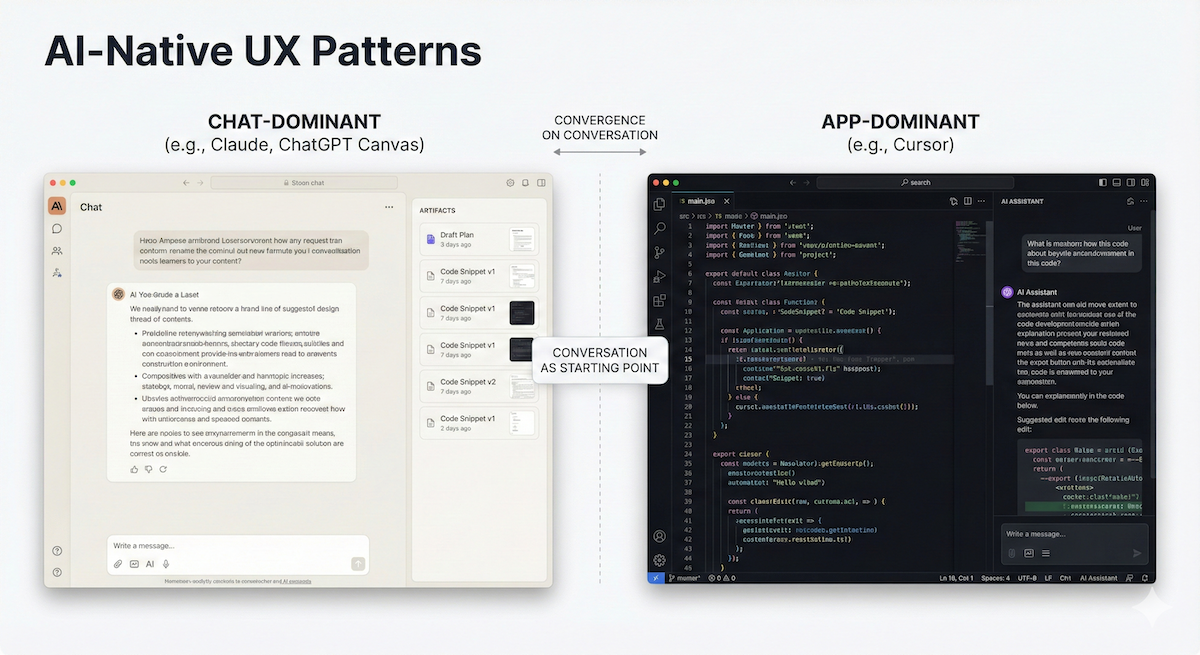This screenshot has width=1200, height=655.
Task: Open the chat conversation options menu
Action: (389, 206)
